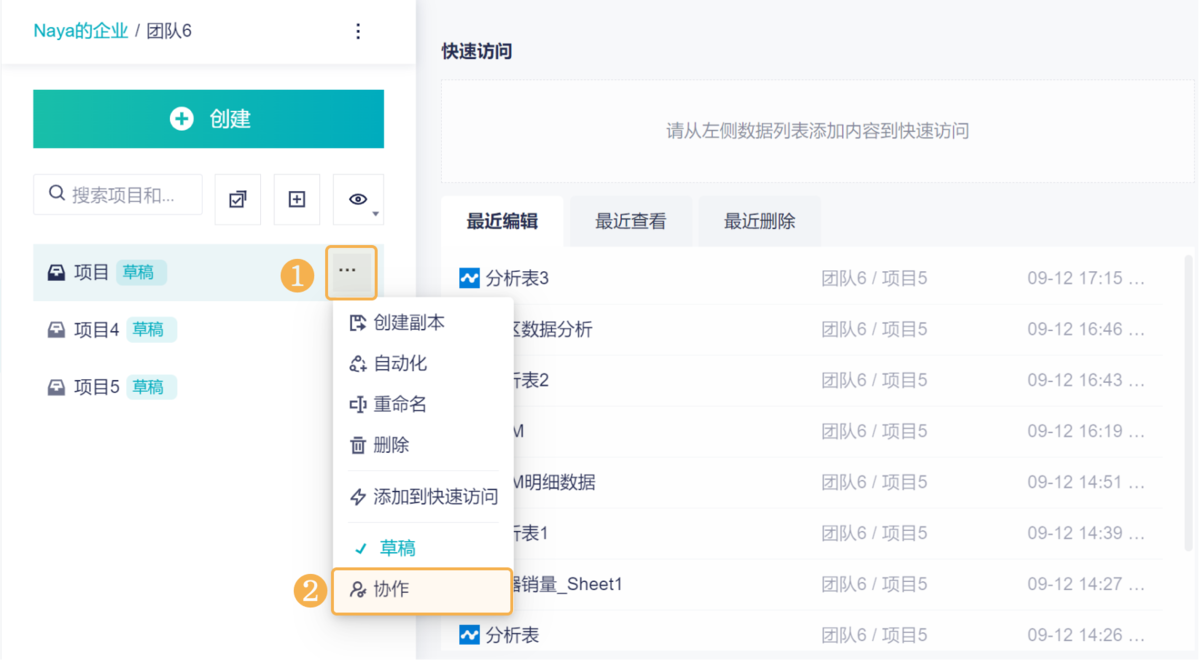Select 项目4 in the project list
The image size is (1200, 660).
97,329
